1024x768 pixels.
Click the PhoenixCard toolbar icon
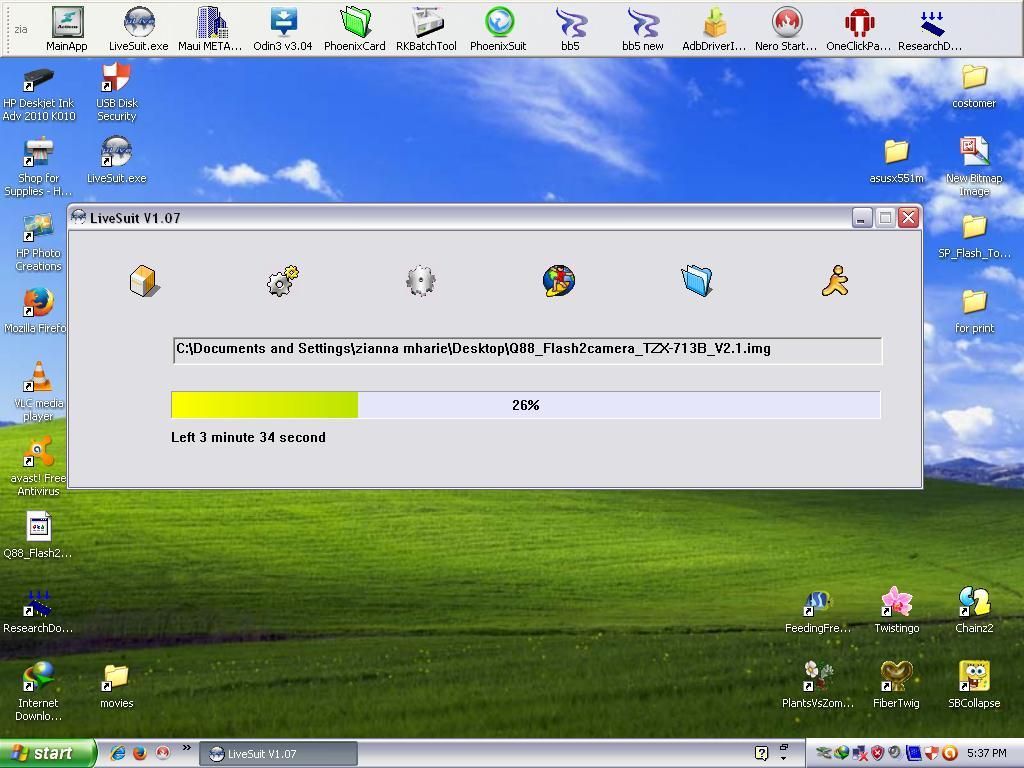click(354, 28)
